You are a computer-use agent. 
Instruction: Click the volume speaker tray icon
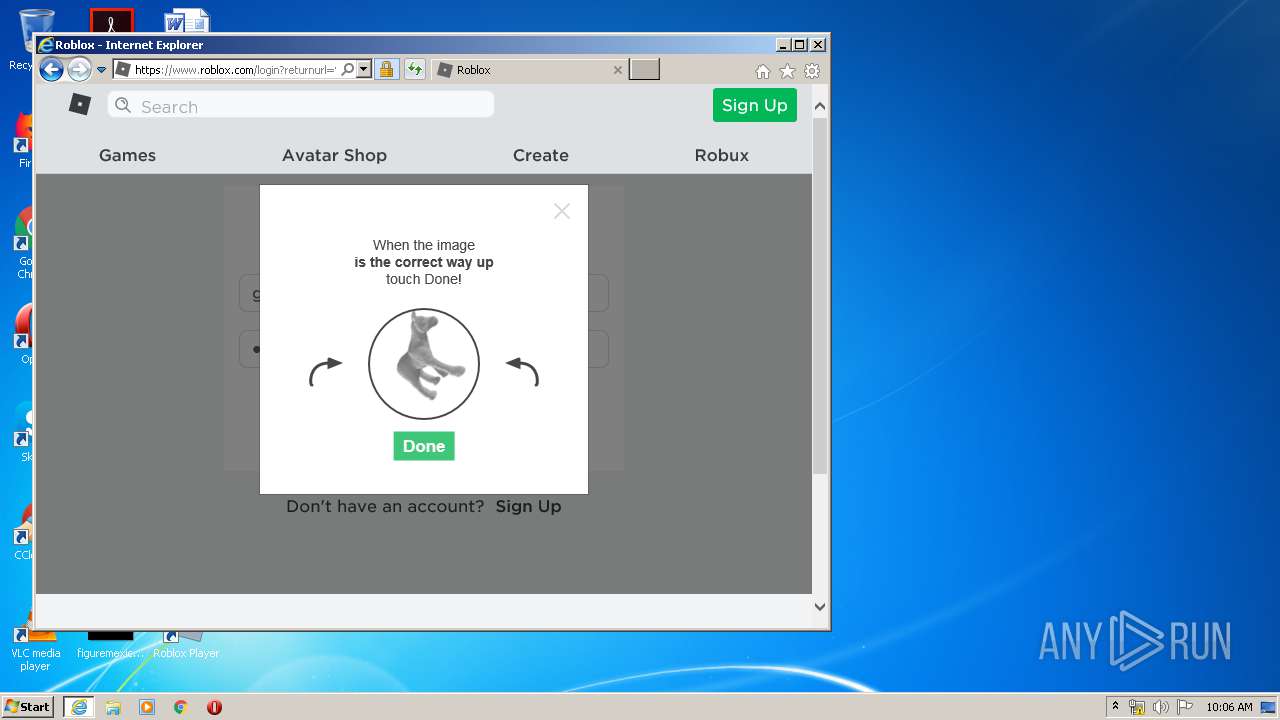(1161, 707)
